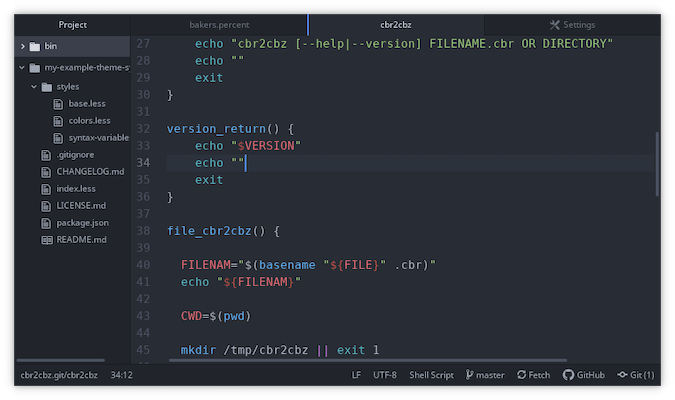Screen dimensions: 675x400
Task: Click the master branch icon
Action: tap(469, 375)
